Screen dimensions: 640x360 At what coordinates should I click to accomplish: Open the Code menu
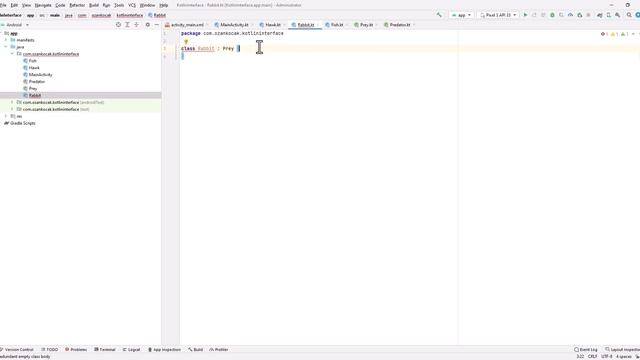click(x=60, y=5)
